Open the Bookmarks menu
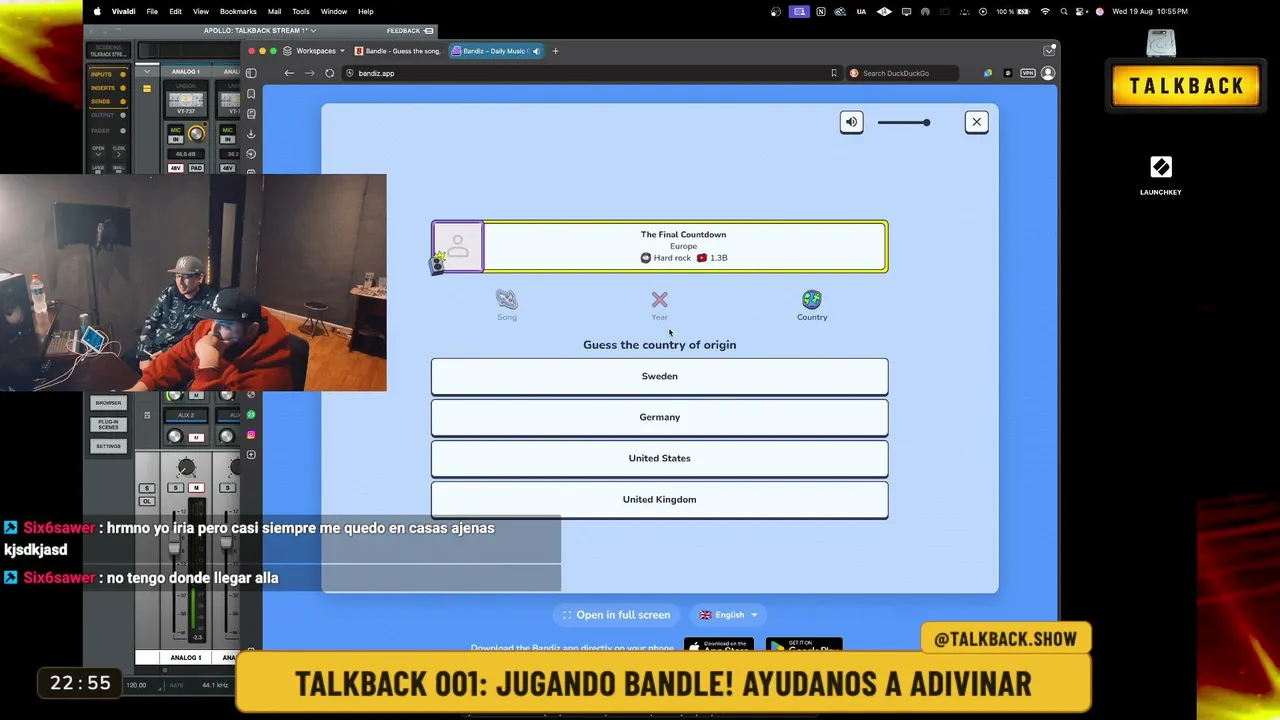Screen dimensions: 1280x720 click(x=238, y=11)
